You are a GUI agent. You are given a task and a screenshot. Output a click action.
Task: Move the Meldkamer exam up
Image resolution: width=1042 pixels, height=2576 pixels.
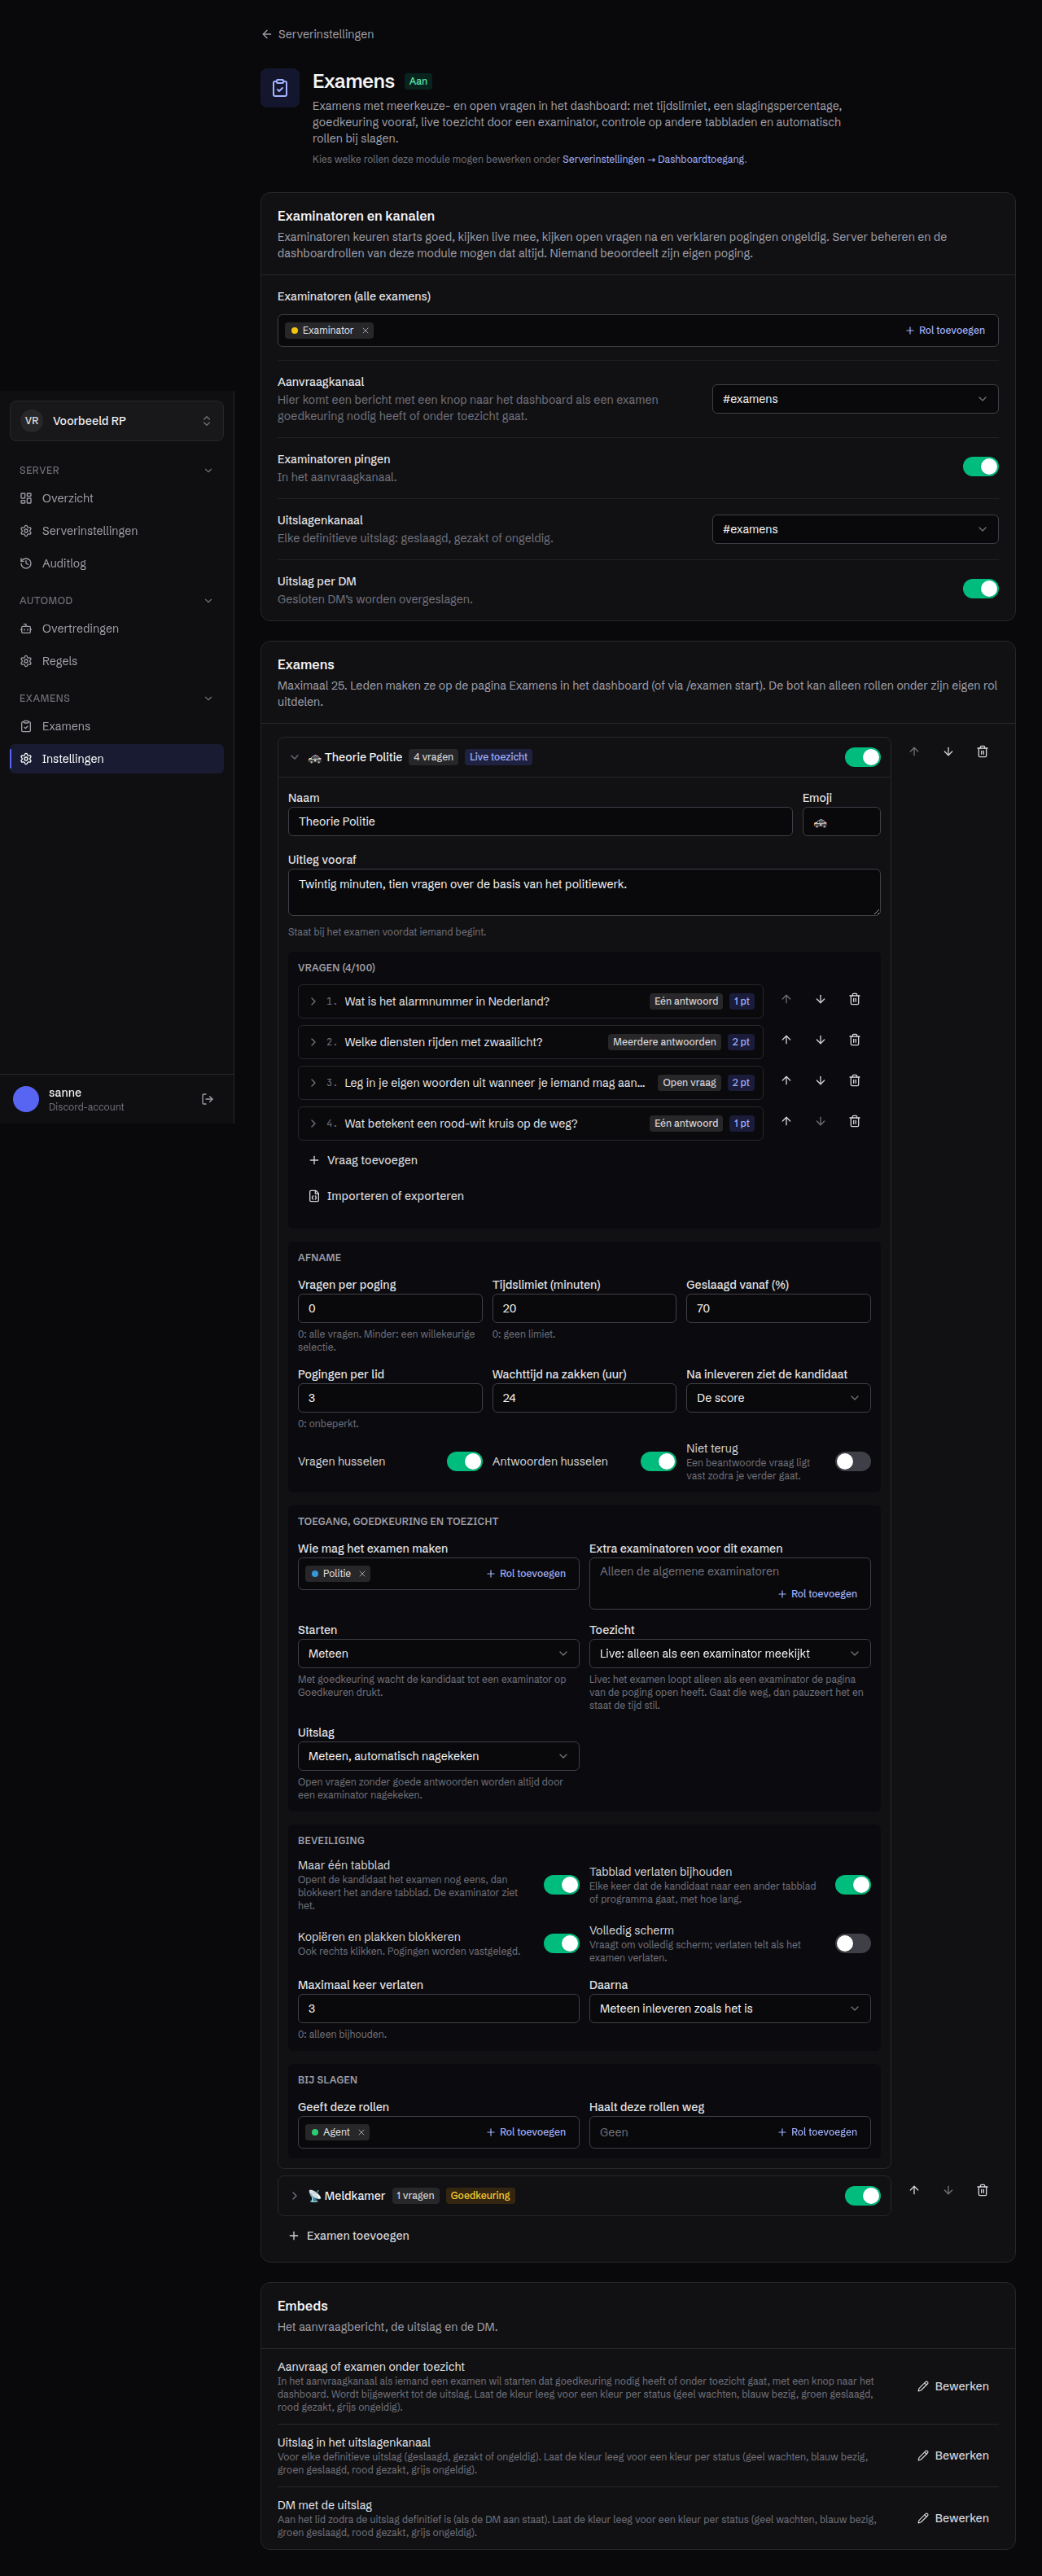point(914,2190)
